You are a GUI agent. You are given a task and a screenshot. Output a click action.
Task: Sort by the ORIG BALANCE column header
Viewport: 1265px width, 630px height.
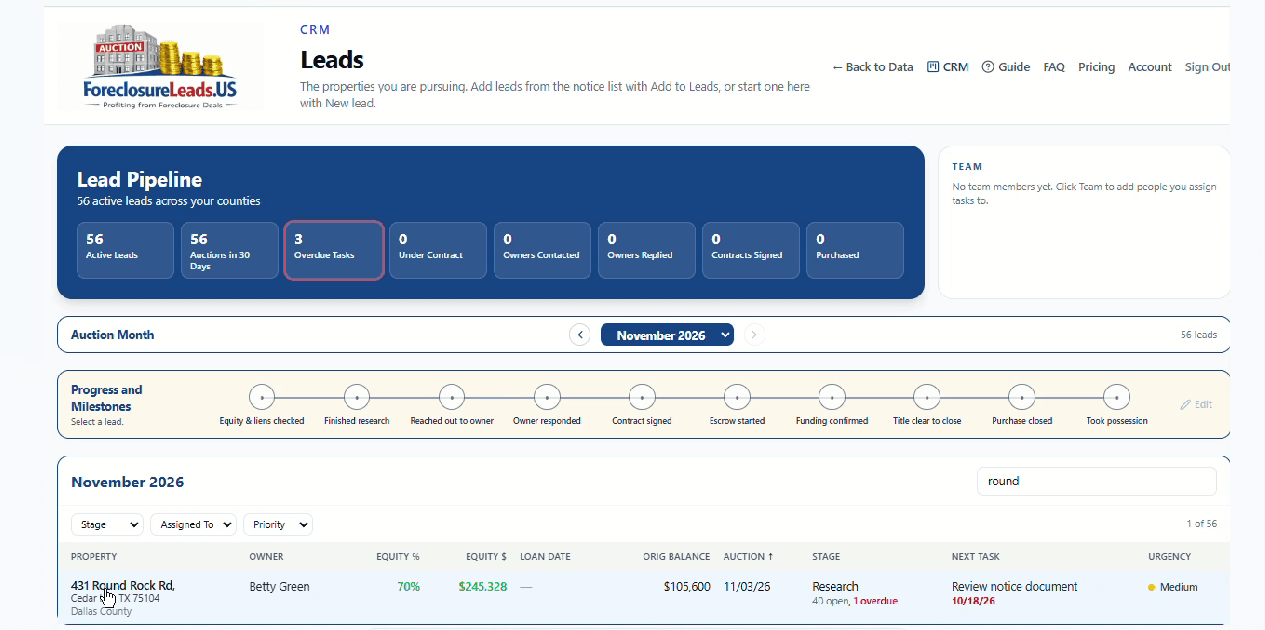pos(677,557)
